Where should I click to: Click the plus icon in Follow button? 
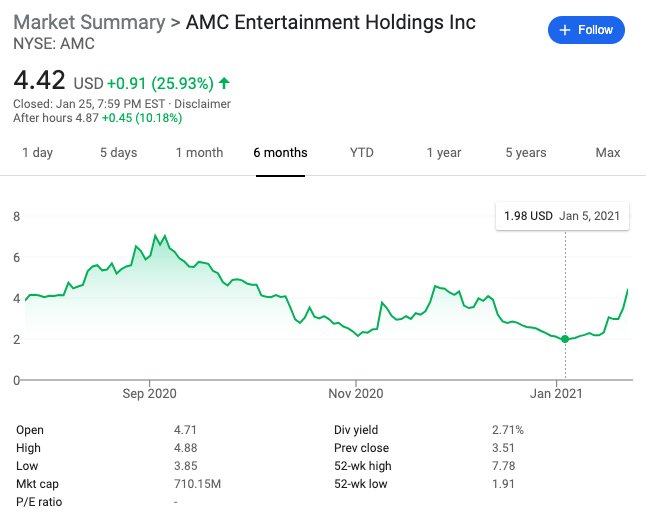[566, 30]
